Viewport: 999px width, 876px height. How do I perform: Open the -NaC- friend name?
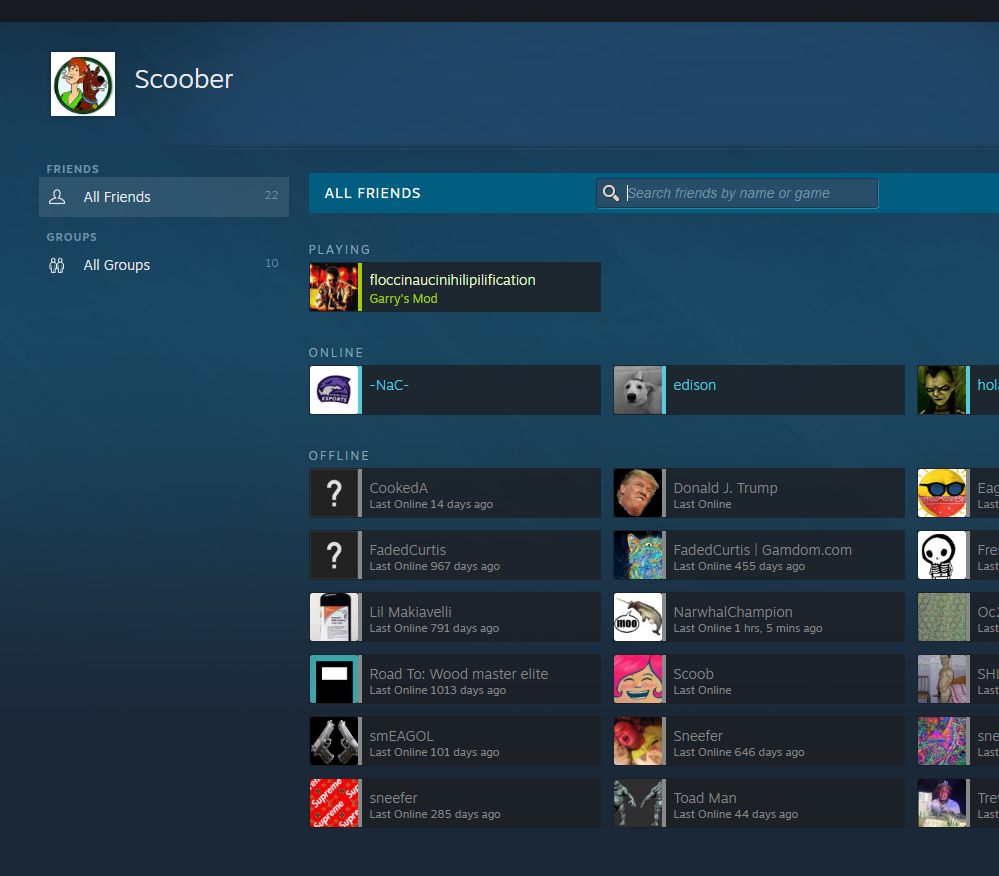(x=389, y=385)
